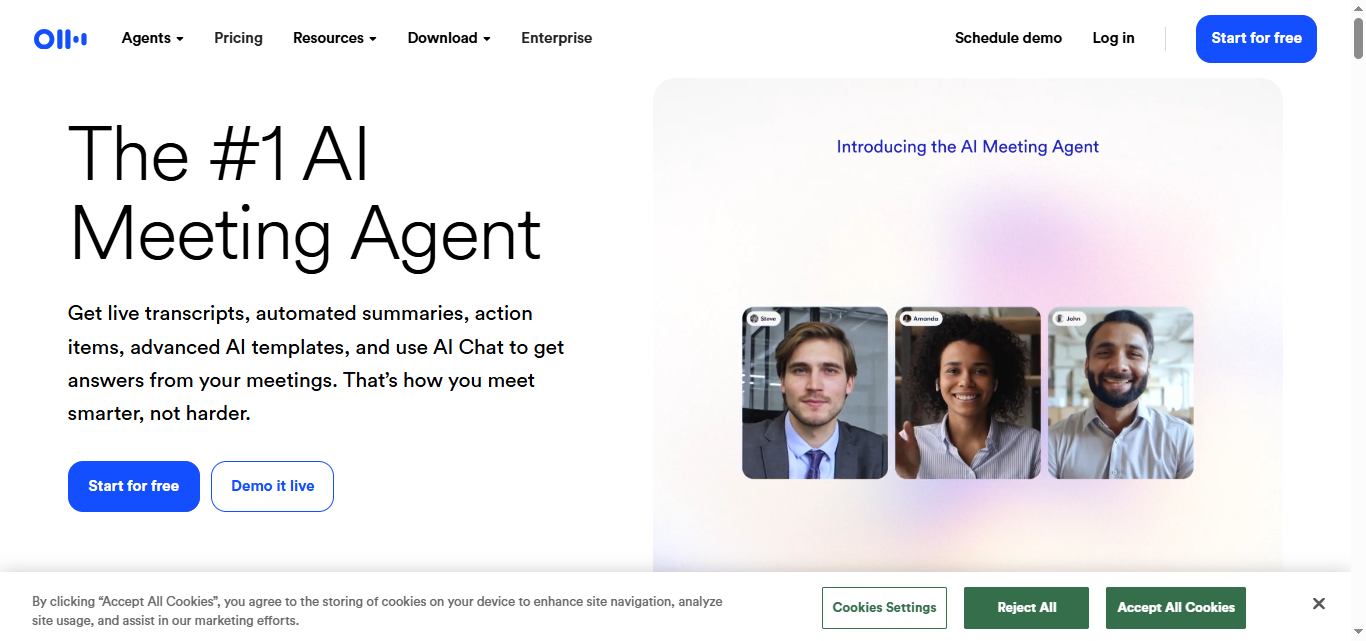Image resolution: width=1366 pixels, height=641 pixels.
Task: Click Steve's video thumbnail
Action: (x=815, y=393)
